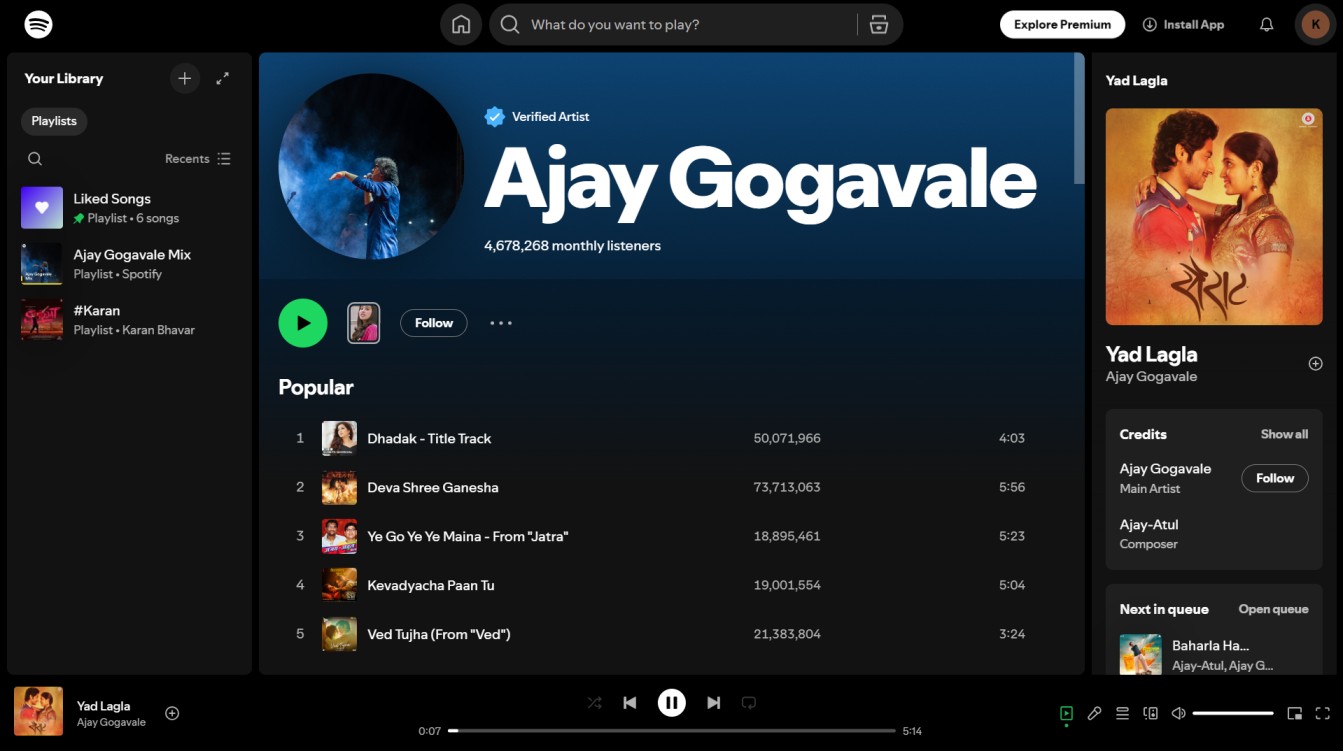Go to Home via house icon
Viewport: 1343px width, 751px height.
(461, 25)
